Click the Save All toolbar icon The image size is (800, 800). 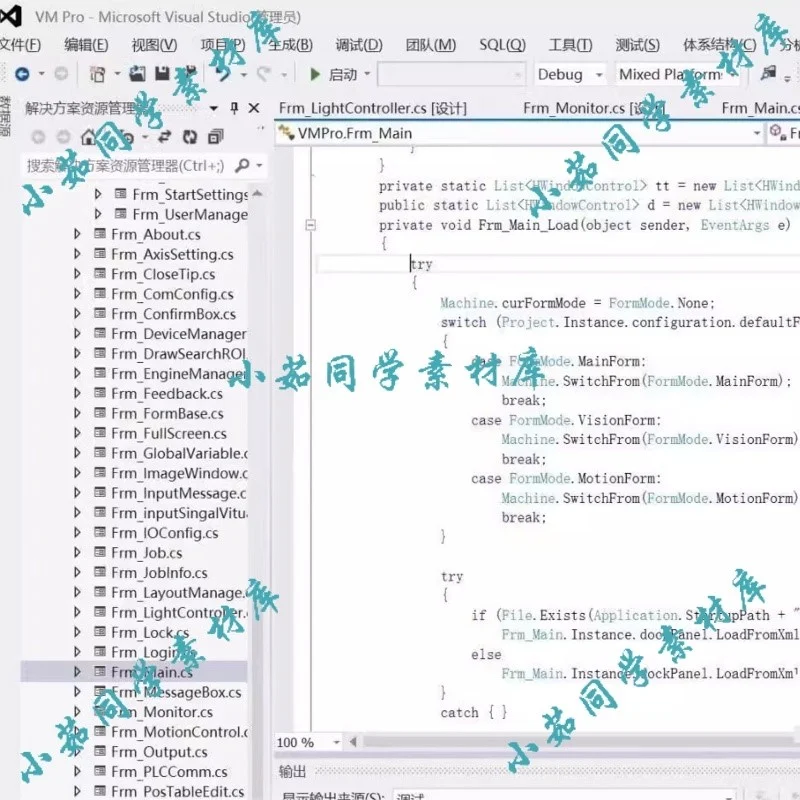(188, 73)
